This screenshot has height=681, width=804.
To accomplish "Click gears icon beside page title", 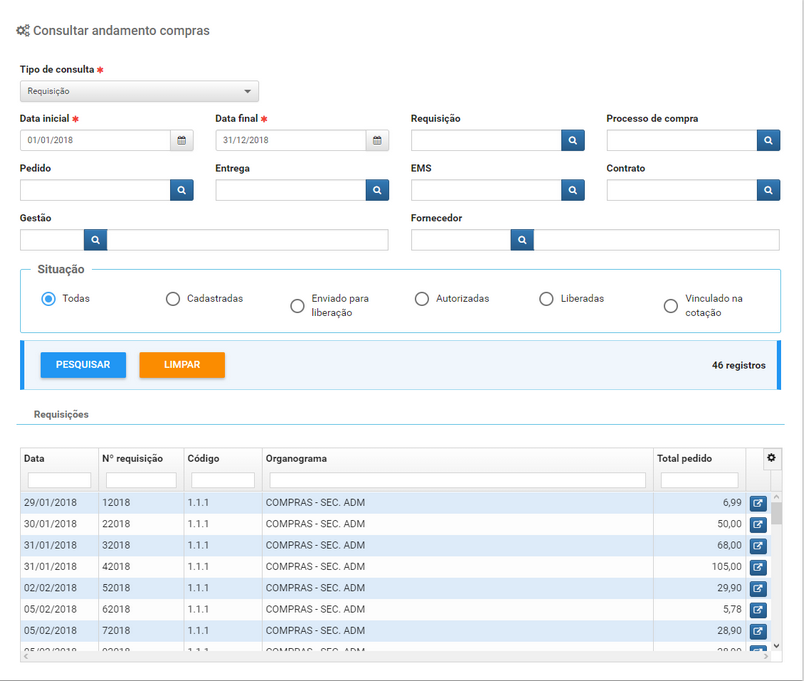I will [x=23, y=31].
